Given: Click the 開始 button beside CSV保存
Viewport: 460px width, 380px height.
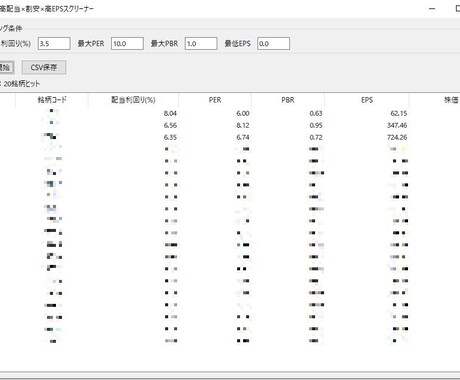Looking at the screenshot, I should pyautogui.click(x=6, y=68).
